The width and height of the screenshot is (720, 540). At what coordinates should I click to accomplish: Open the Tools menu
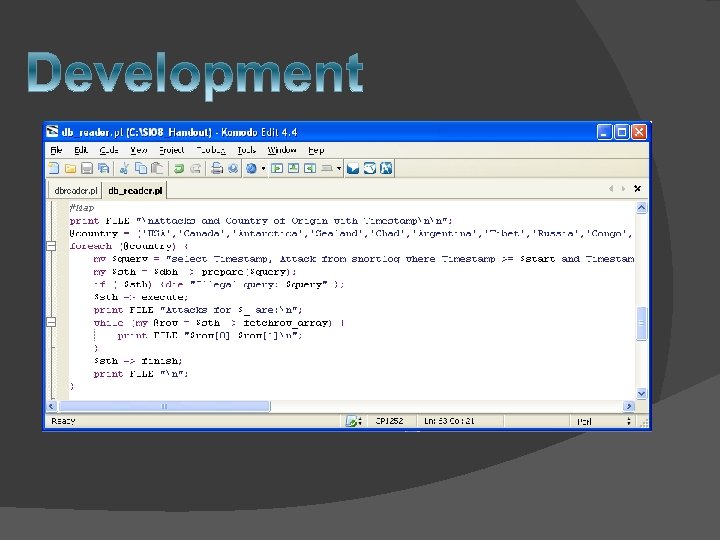pos(246,150)
